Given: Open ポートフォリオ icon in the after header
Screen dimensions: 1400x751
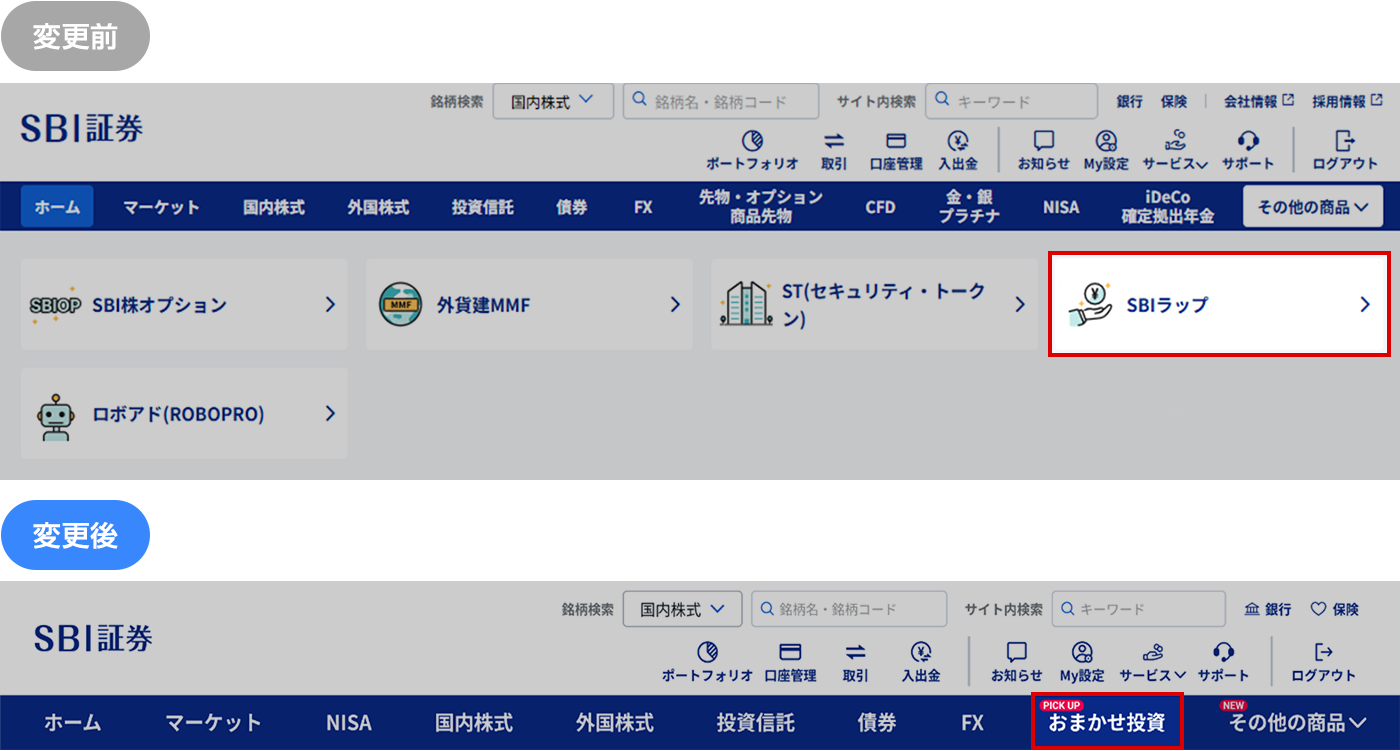Looking at the screenshot, I should point(707,663).
